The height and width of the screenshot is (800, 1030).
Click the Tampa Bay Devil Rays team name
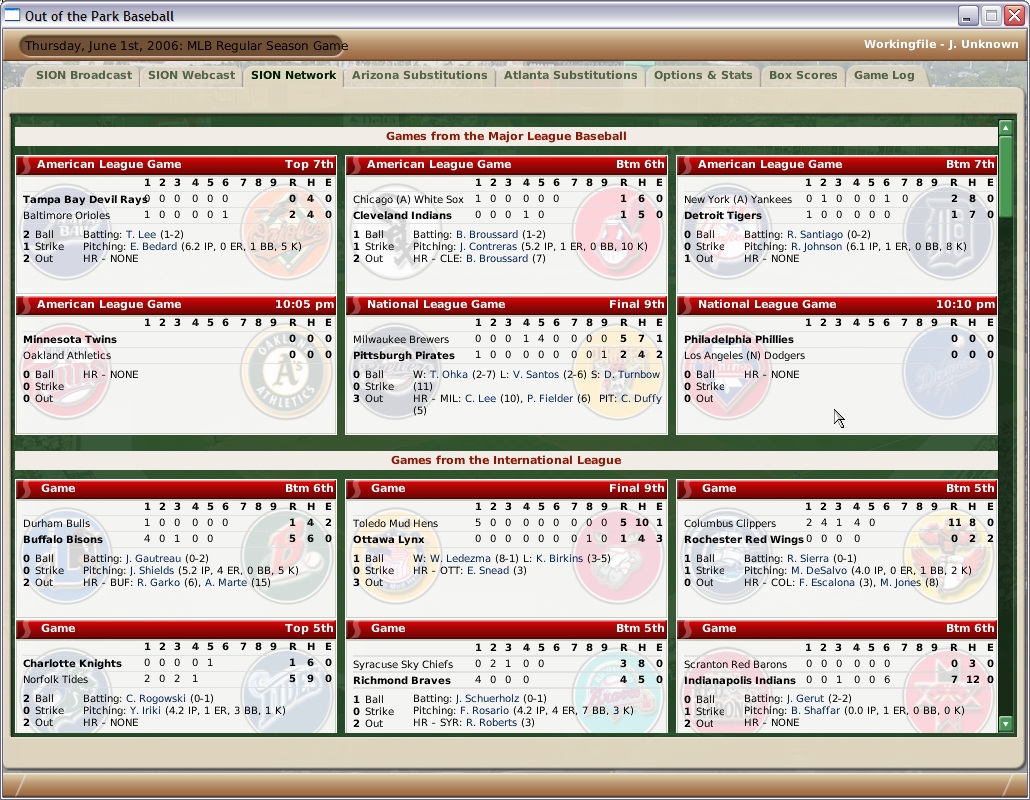pos(85,199)
